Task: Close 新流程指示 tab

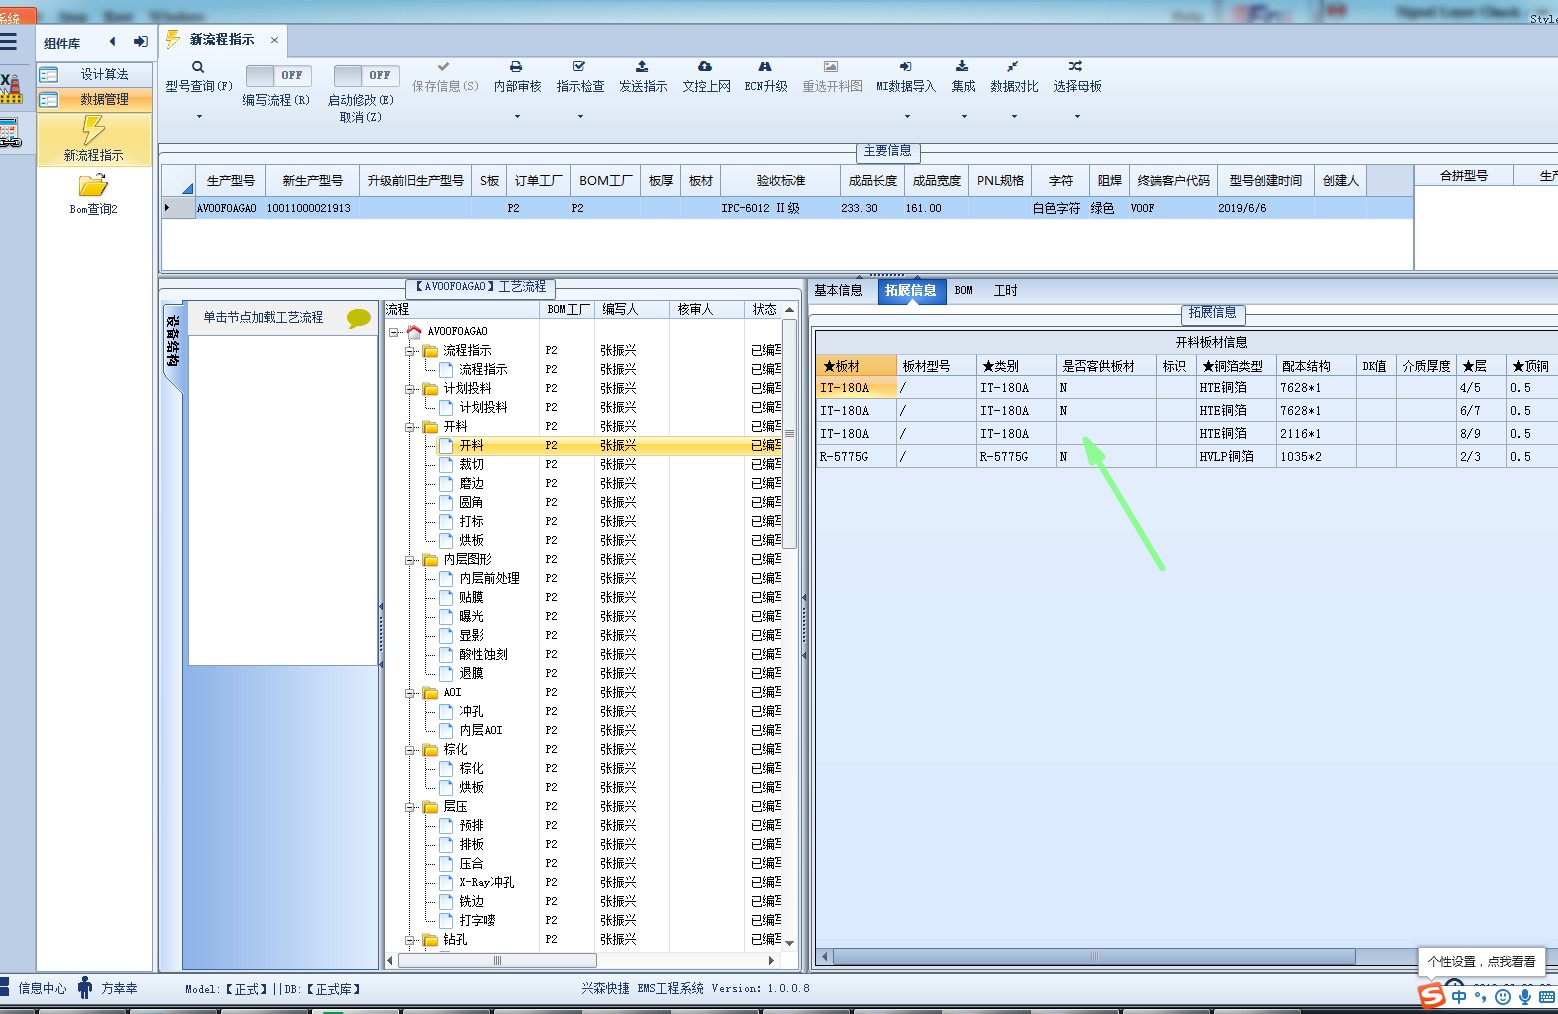Action: pyautogui.click(x=274, y=40)
